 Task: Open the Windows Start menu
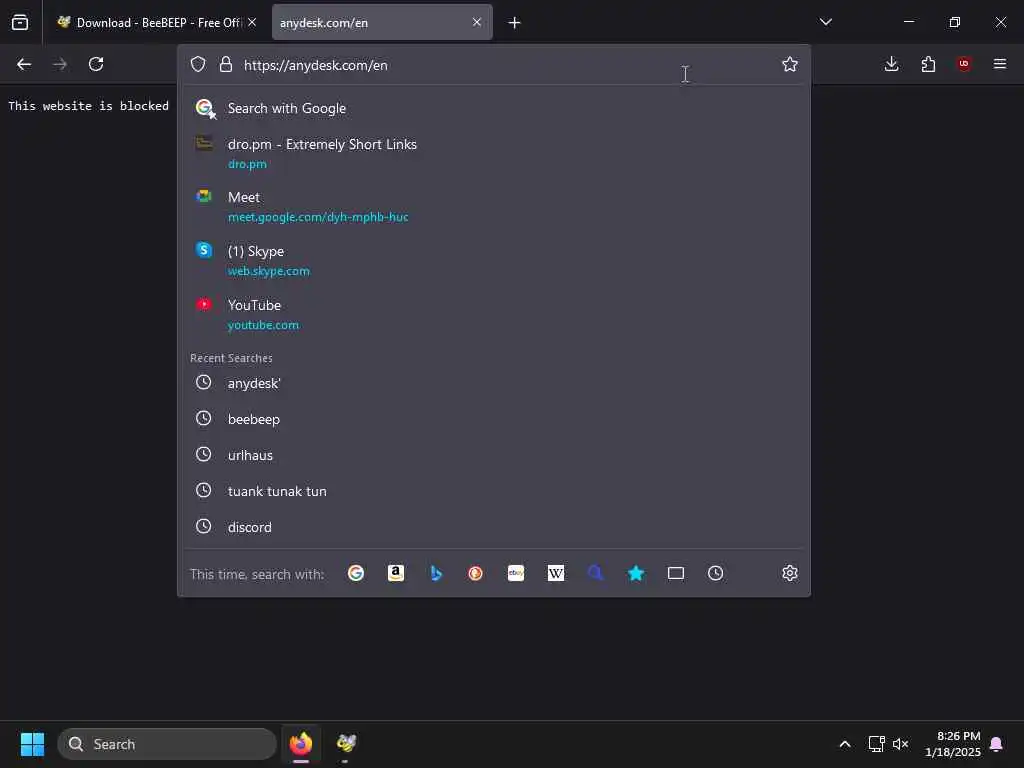[32, 744]
